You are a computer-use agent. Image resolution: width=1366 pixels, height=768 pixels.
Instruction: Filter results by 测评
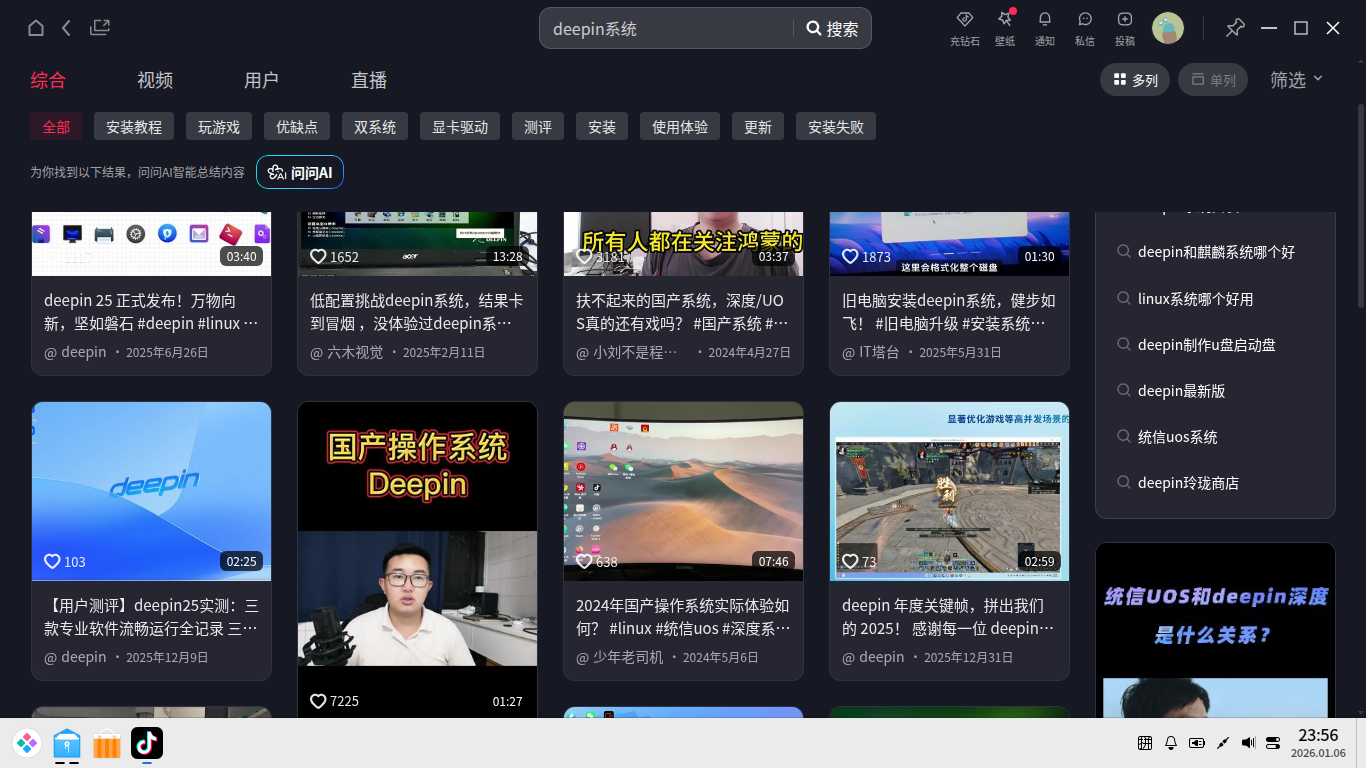pyautogui.click(x=538, y=127)
